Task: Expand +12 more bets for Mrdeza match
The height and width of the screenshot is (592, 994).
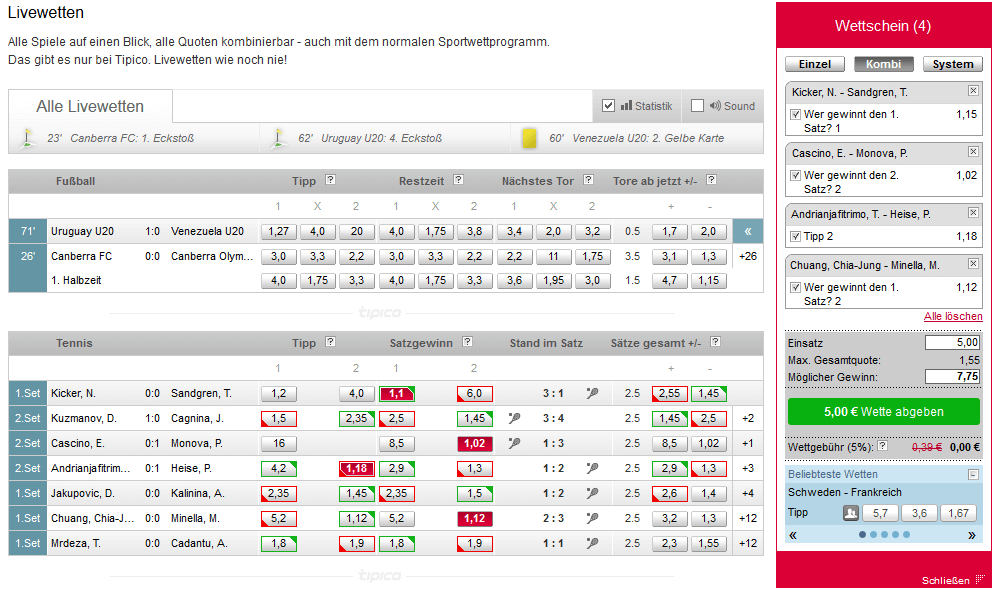Action: (x=748, y=543)
